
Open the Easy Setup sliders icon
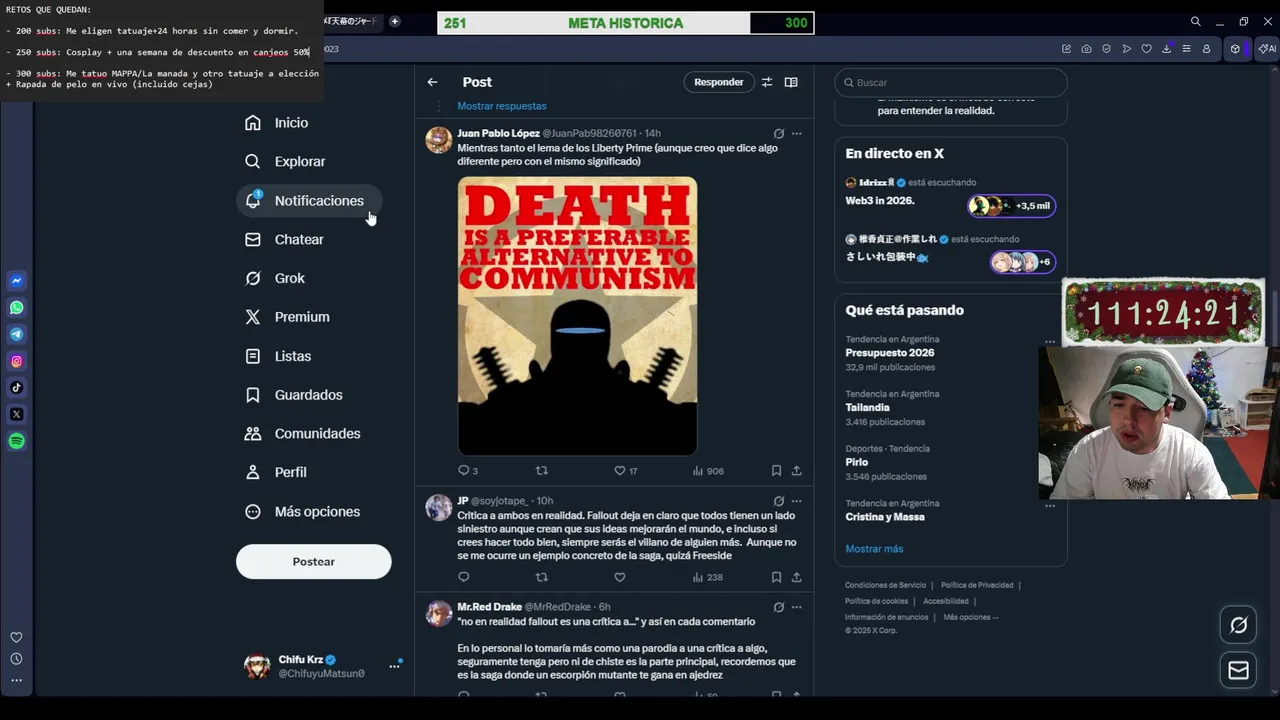(1186, 49)
